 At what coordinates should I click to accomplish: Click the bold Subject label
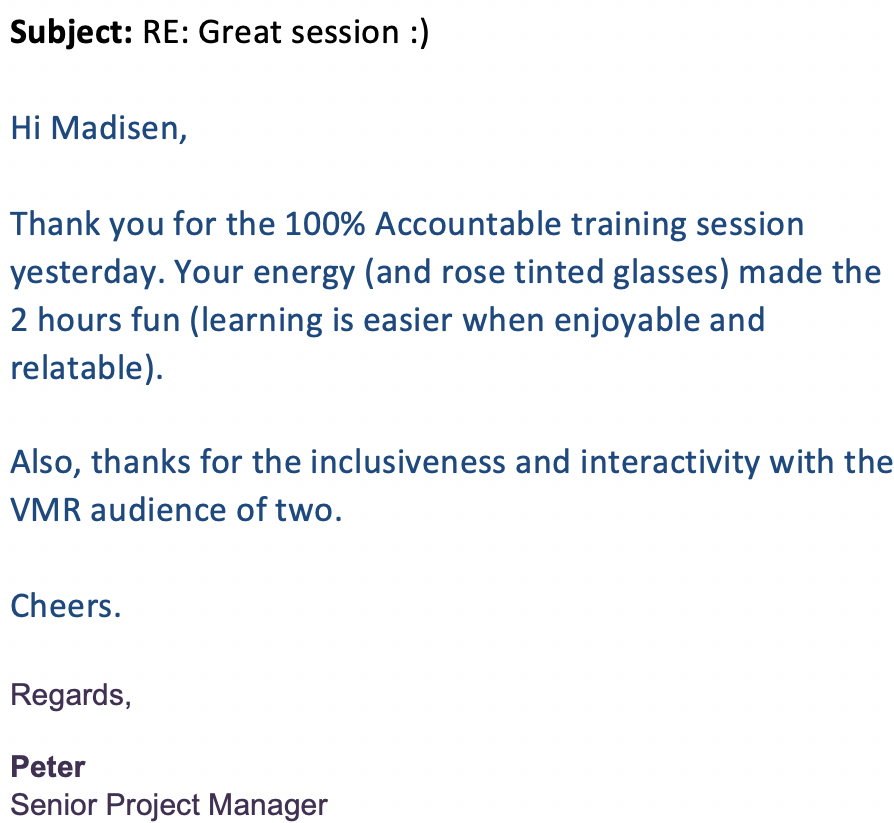pyautogui.click(x=71, y=33)
